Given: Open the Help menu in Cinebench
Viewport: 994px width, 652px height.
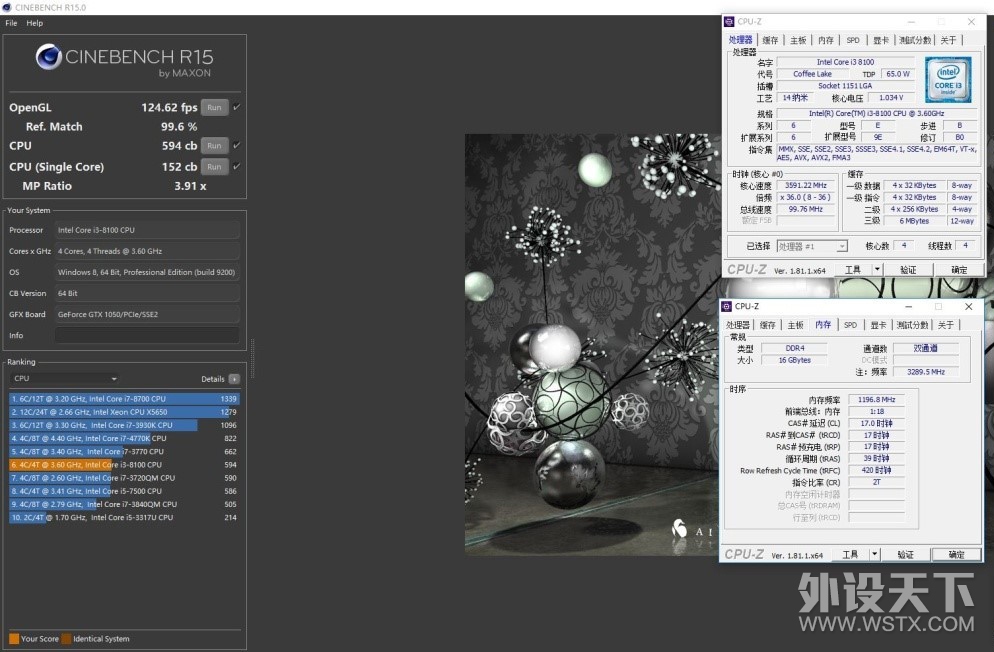Looking at the screenshot, I should click(35, 23).
